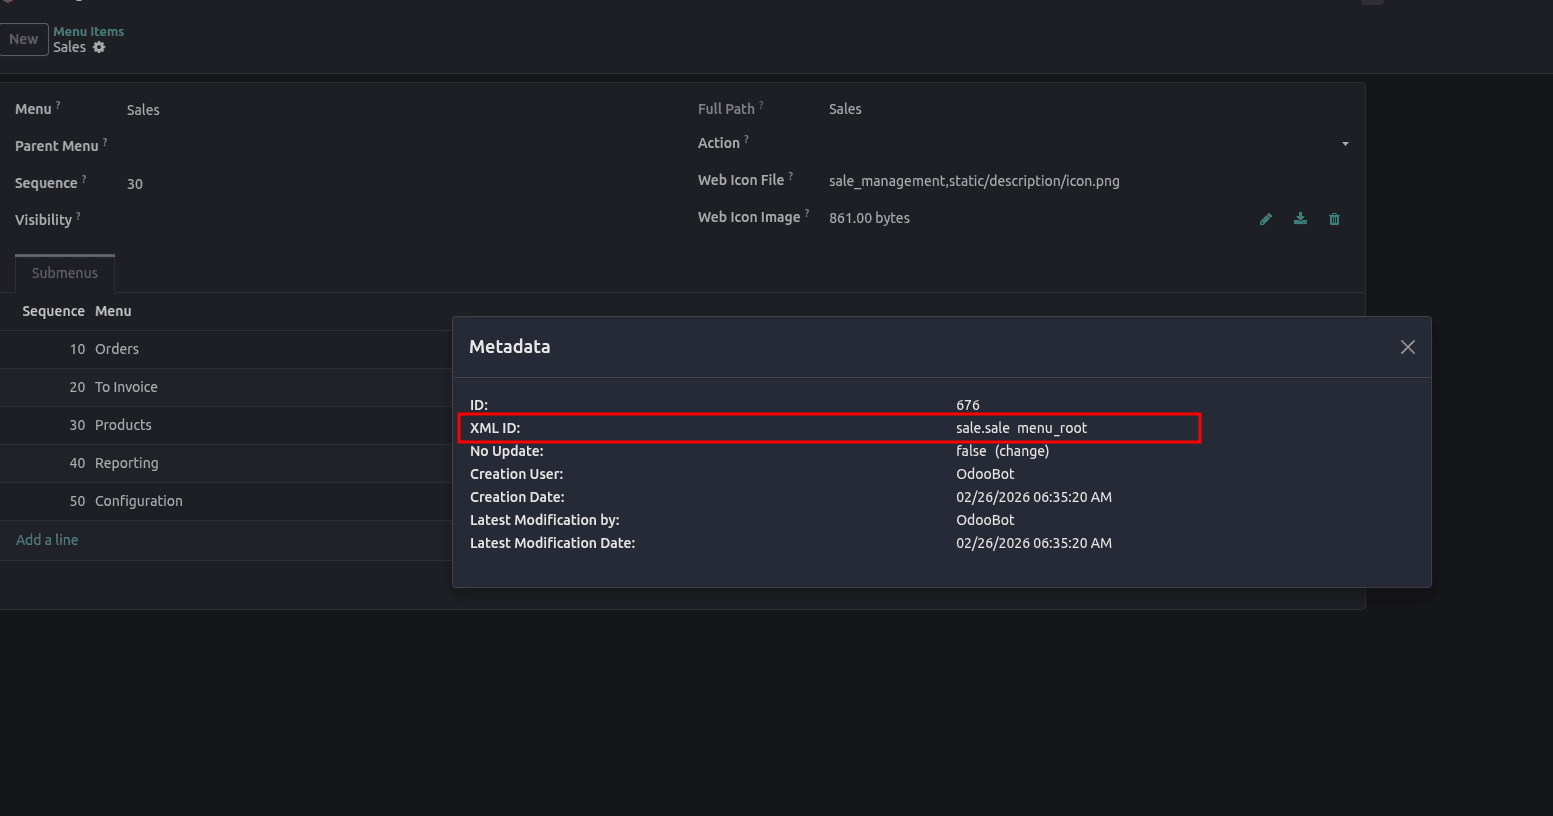Click the Sequence field help question mark
The height and width of the screenshot is (816, 1553).
click(85, 178)
